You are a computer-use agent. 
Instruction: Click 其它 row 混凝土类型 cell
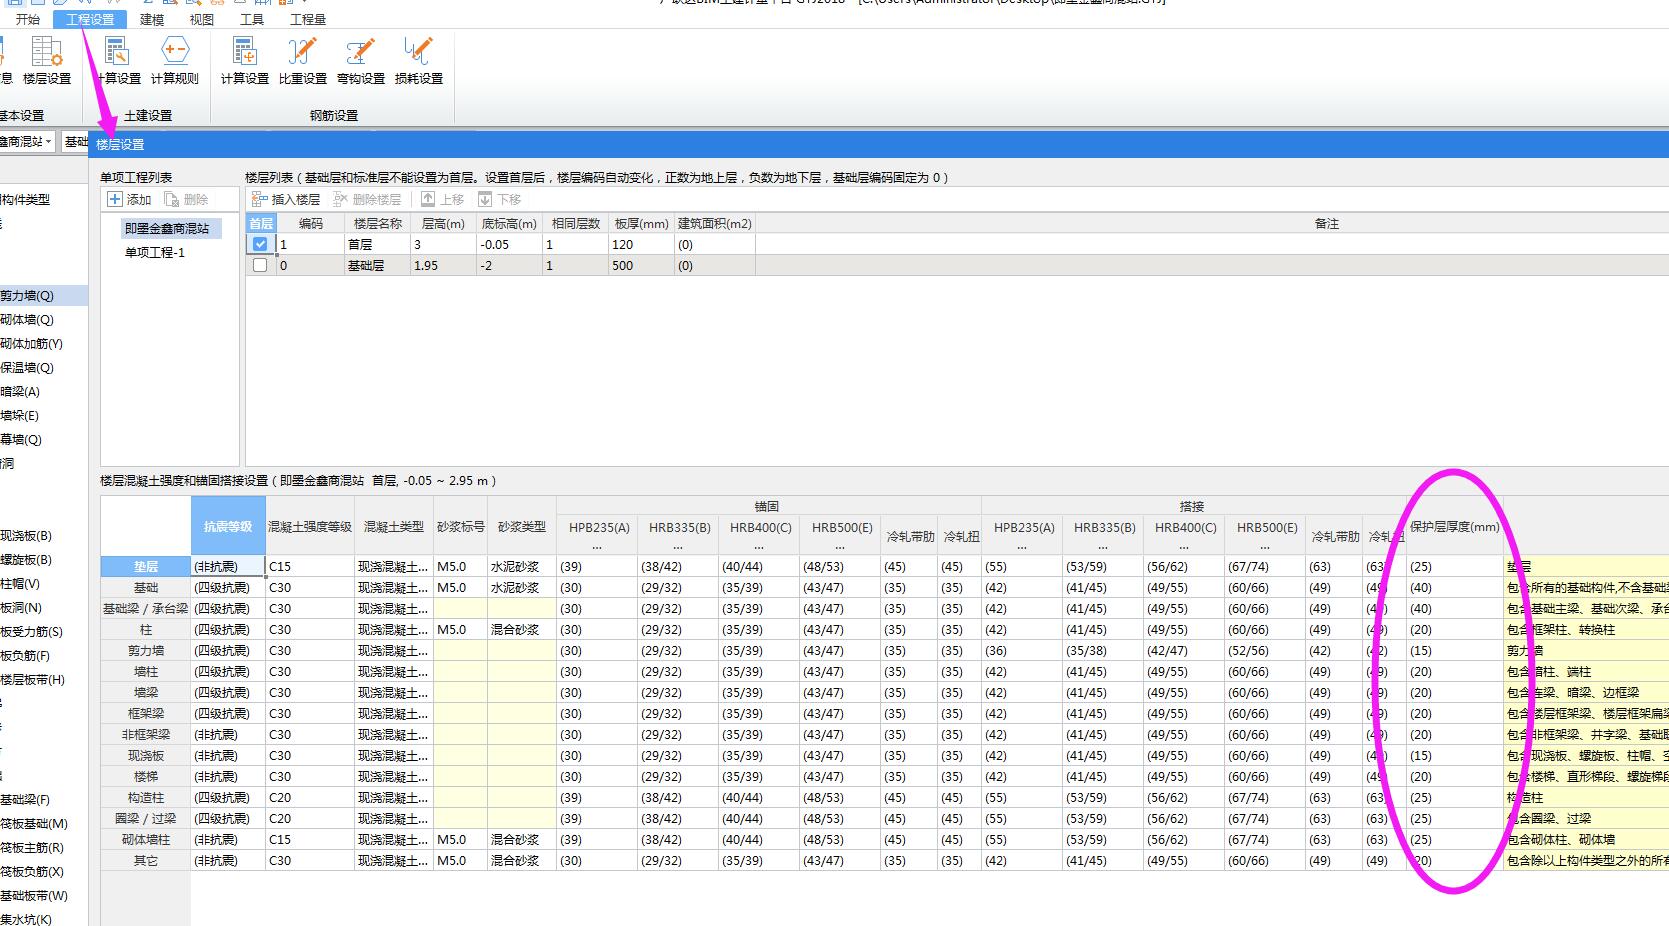coord(394,861)
